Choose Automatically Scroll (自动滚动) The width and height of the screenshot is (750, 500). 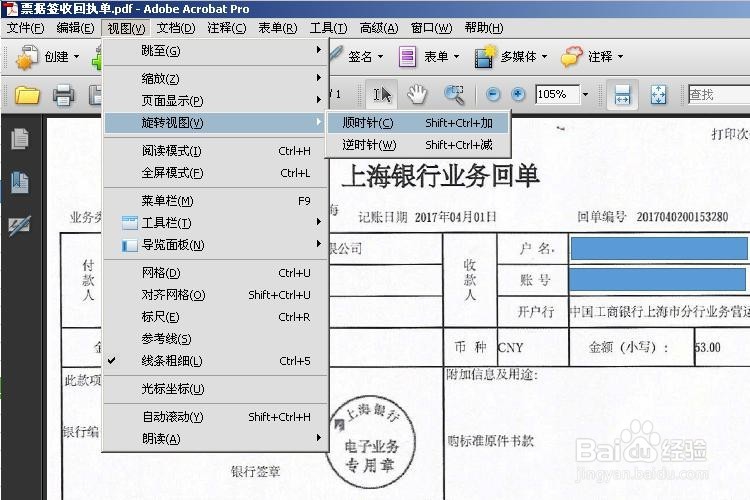click(217, 417)
